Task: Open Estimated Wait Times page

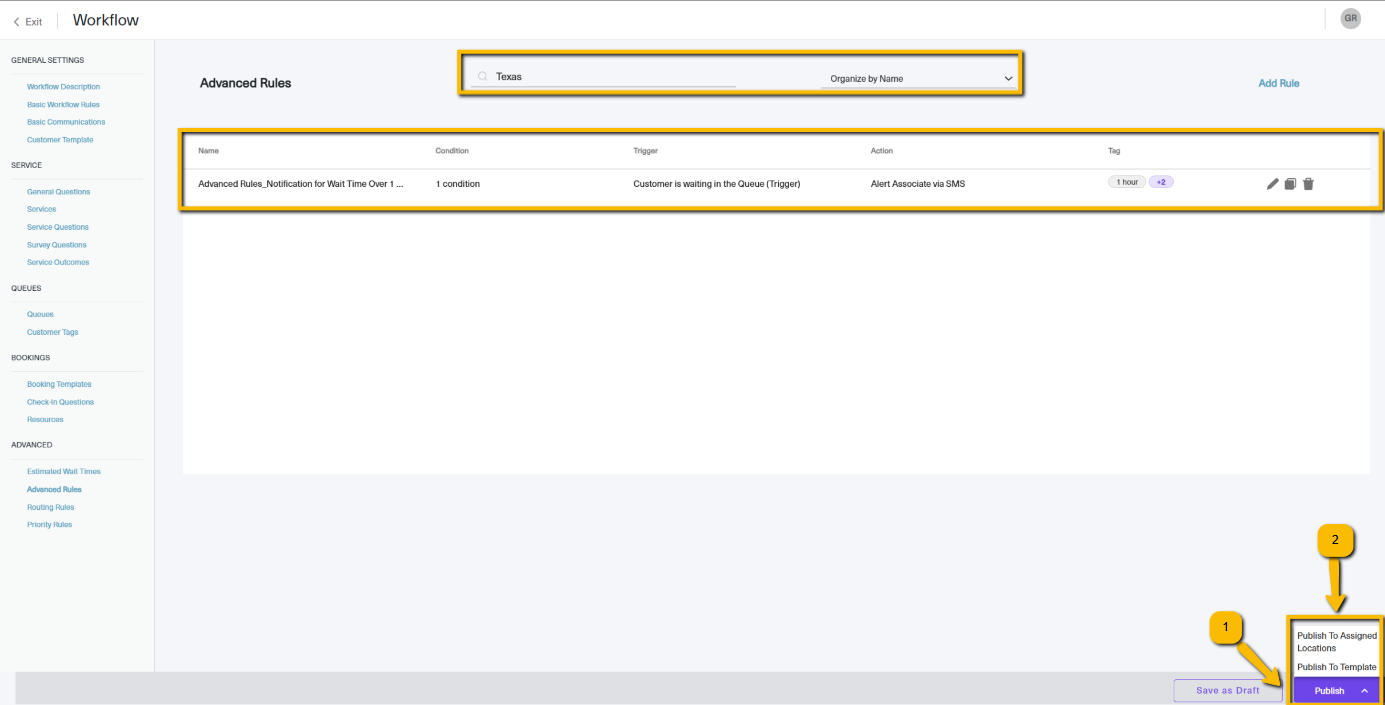Action: point(64,471)
